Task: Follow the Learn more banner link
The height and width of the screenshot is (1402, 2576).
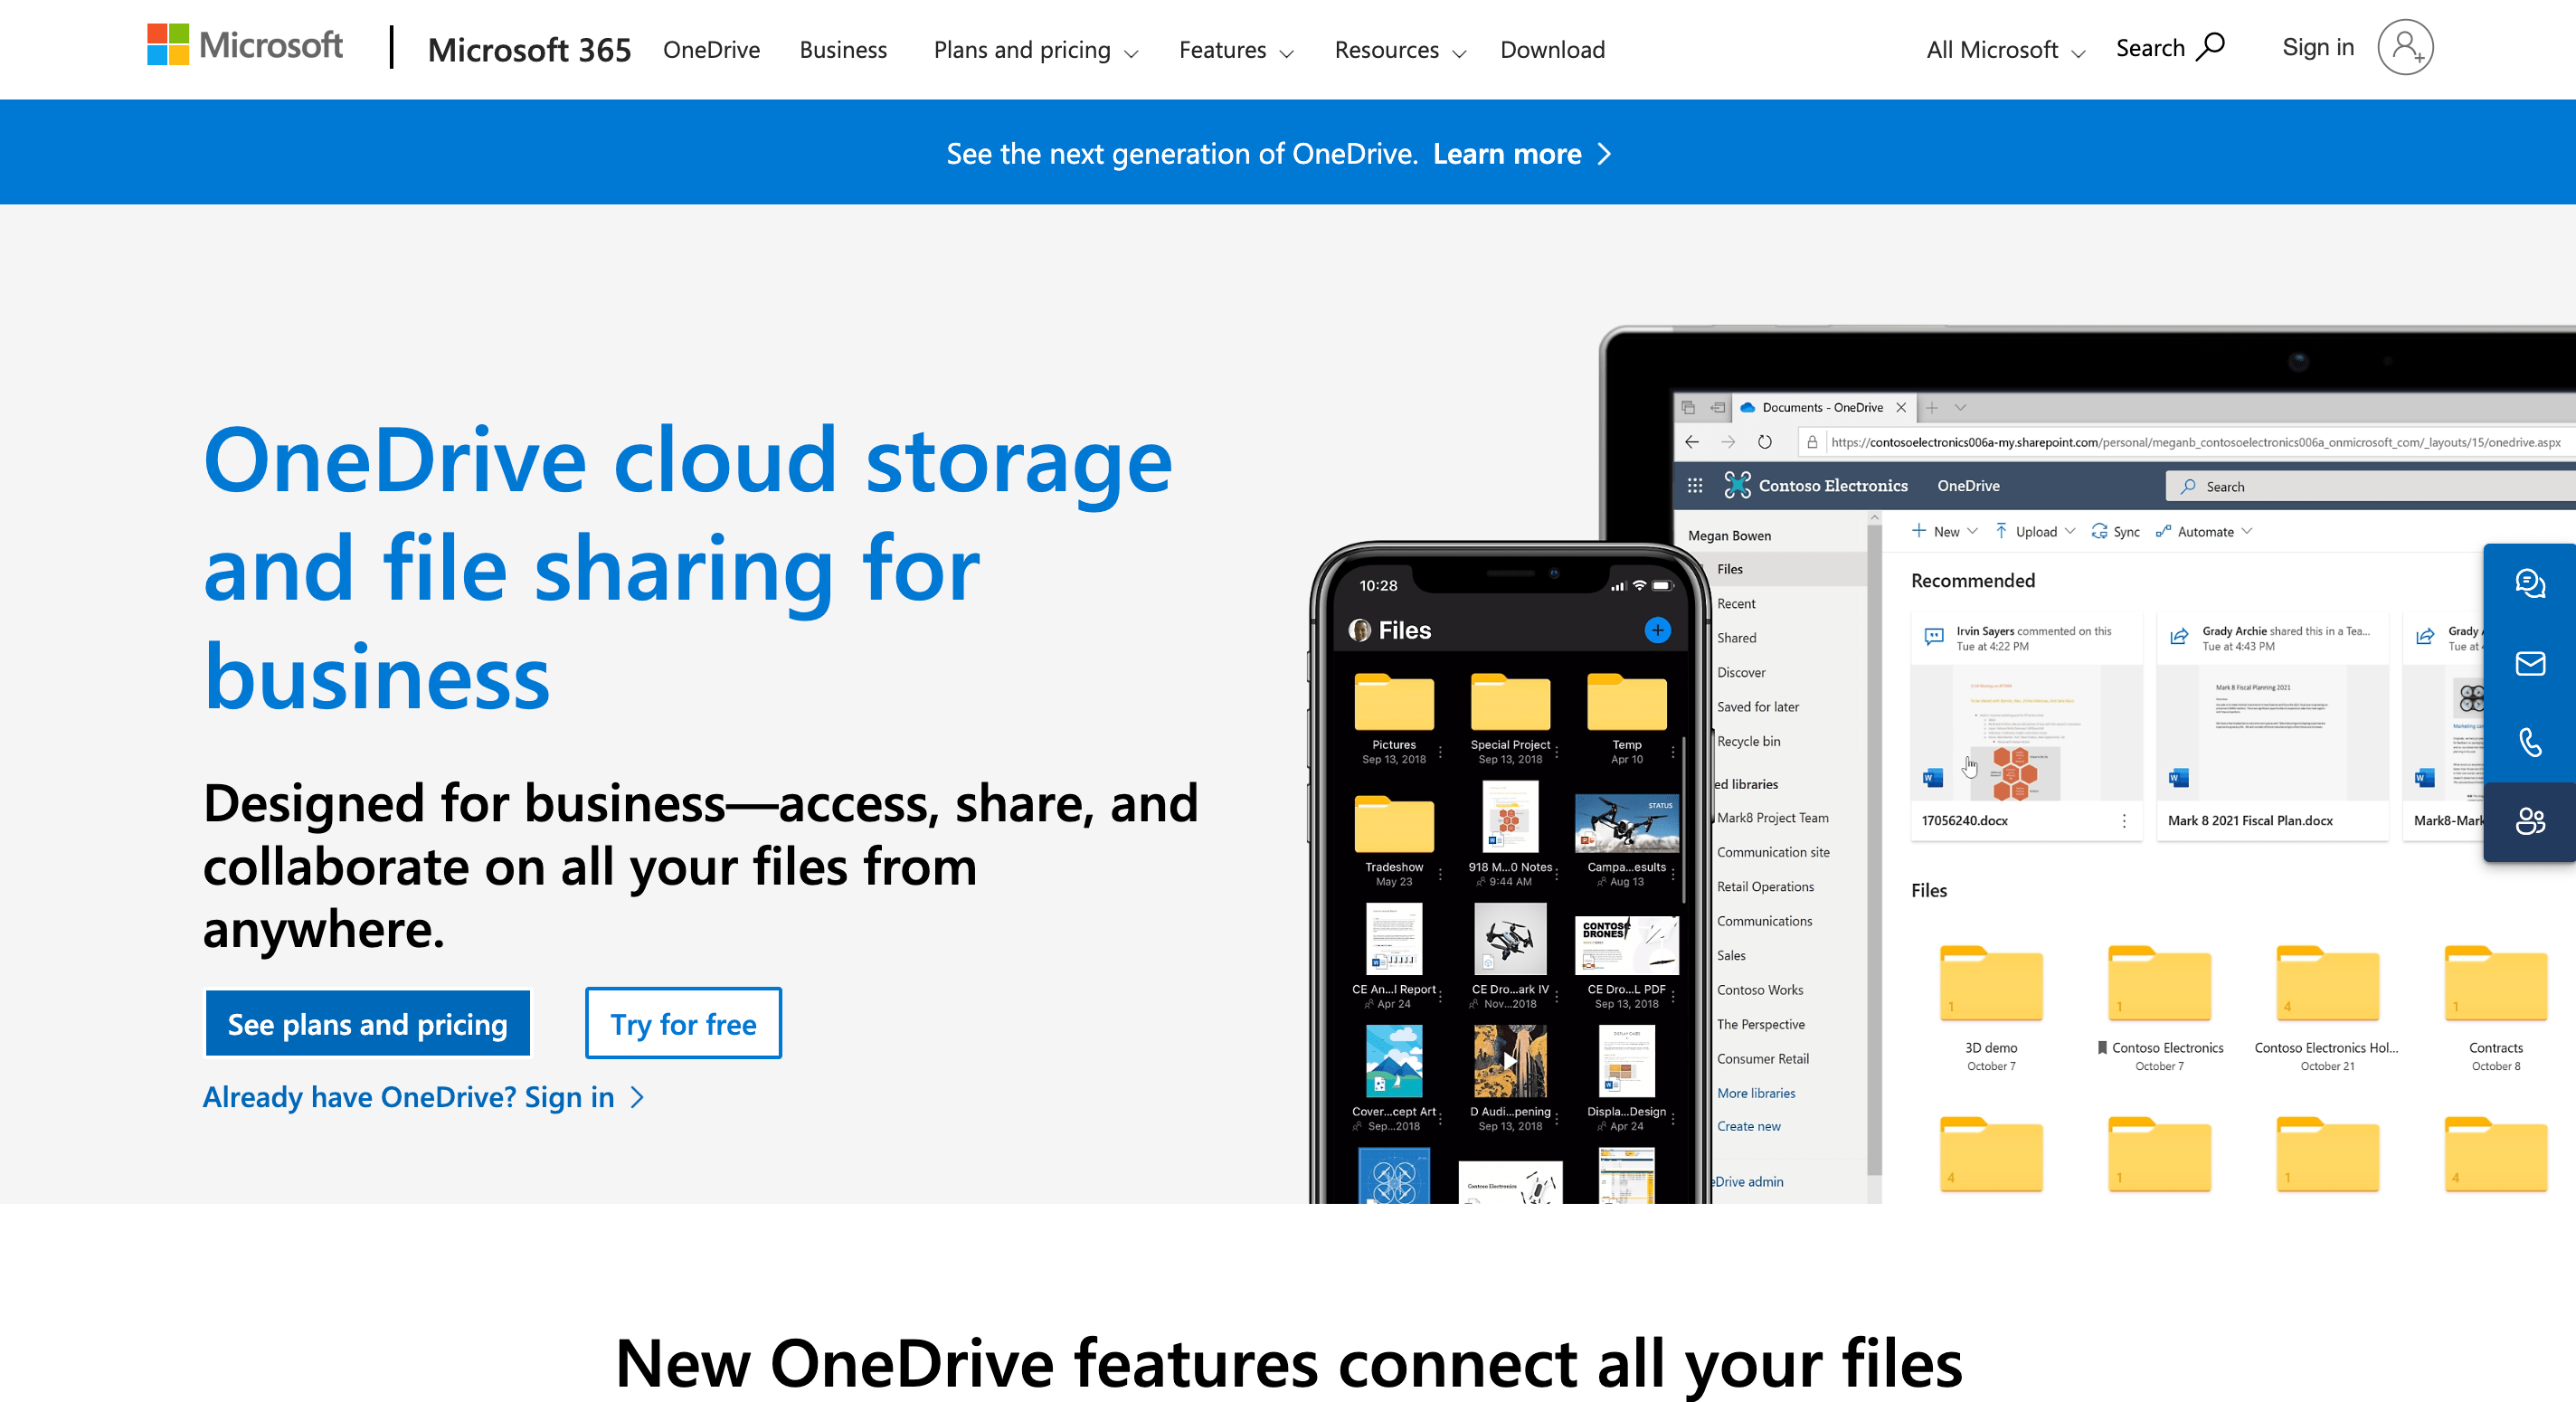Action: click(x=1521, y=153)
